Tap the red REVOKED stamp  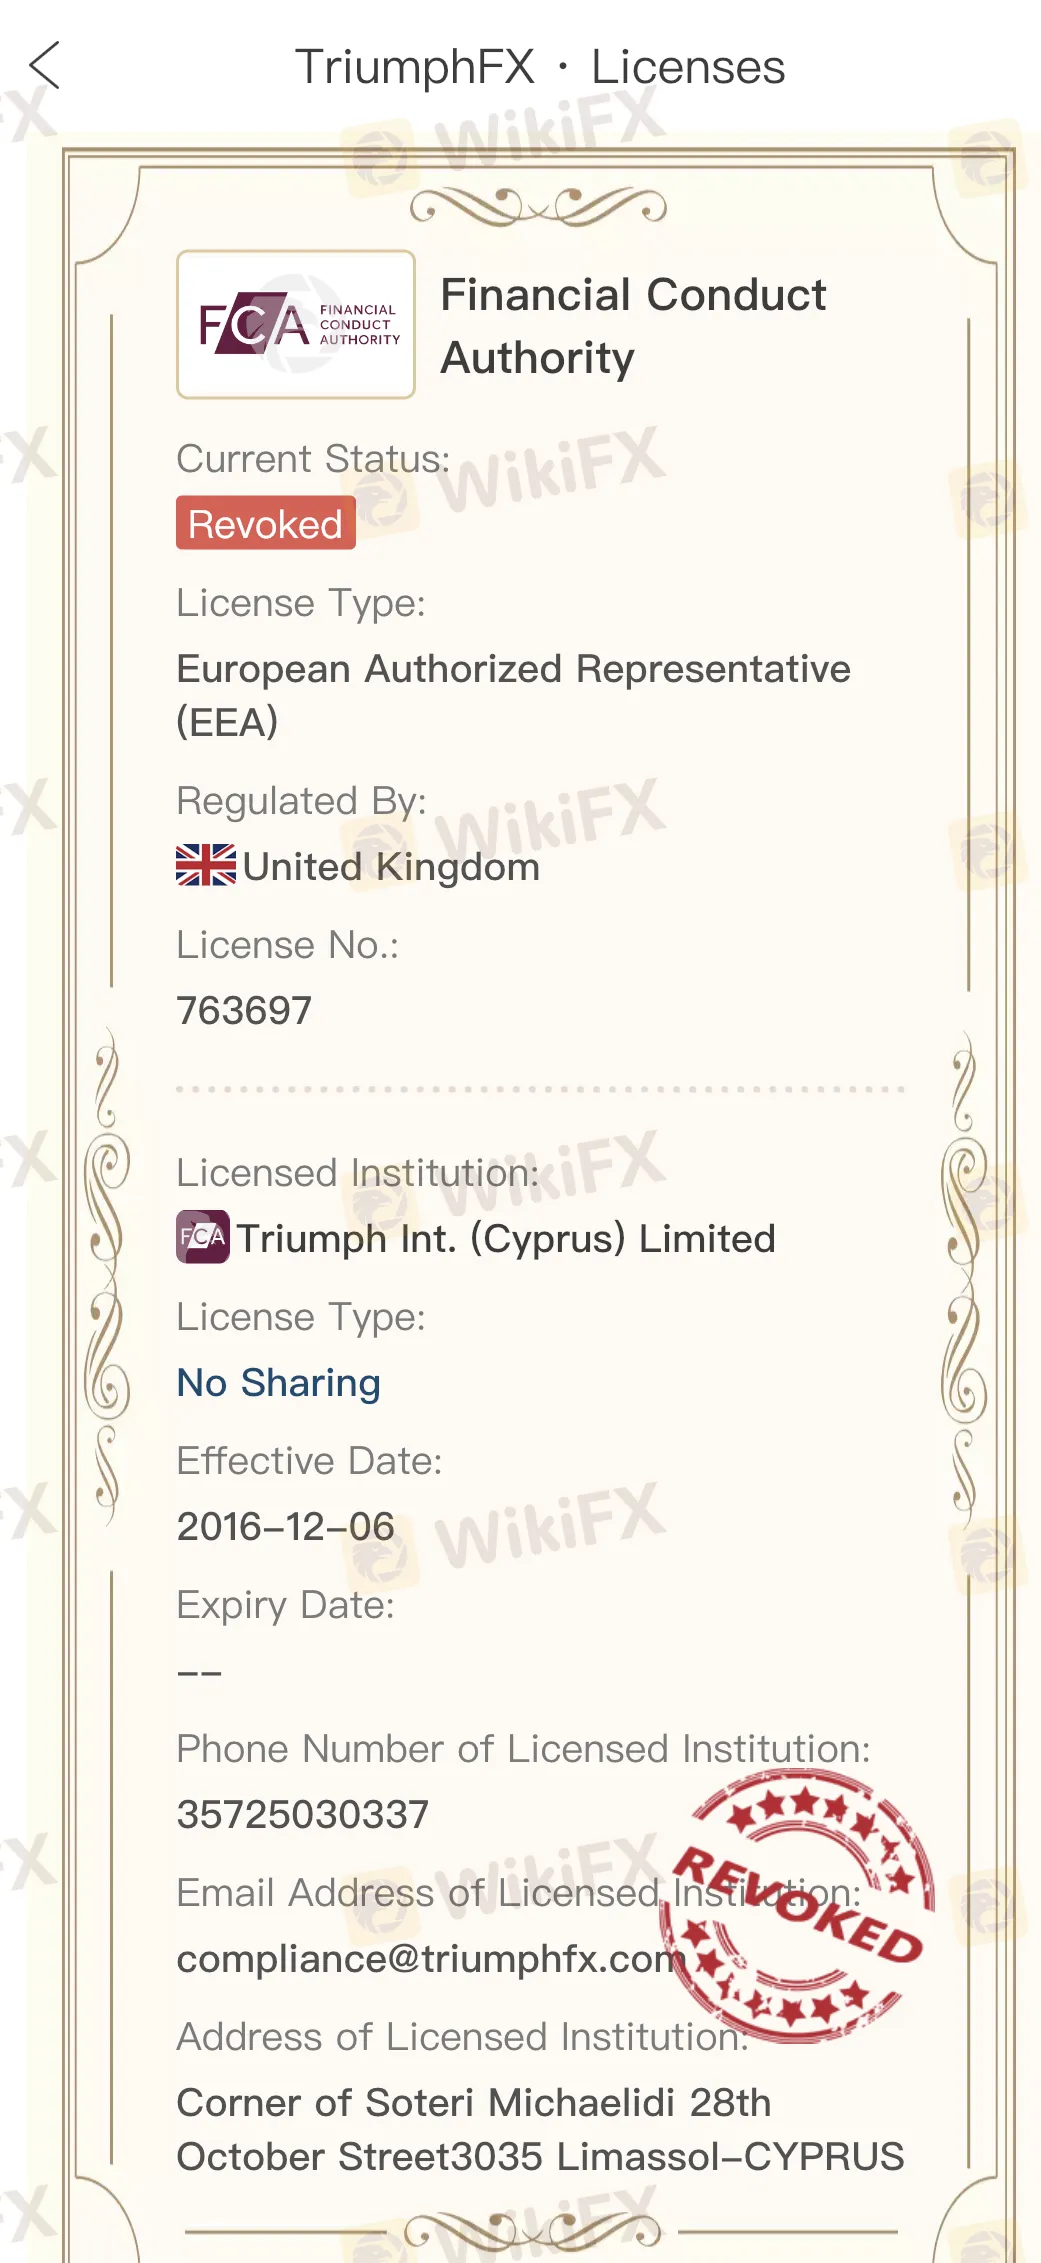tap(798, 1905)
